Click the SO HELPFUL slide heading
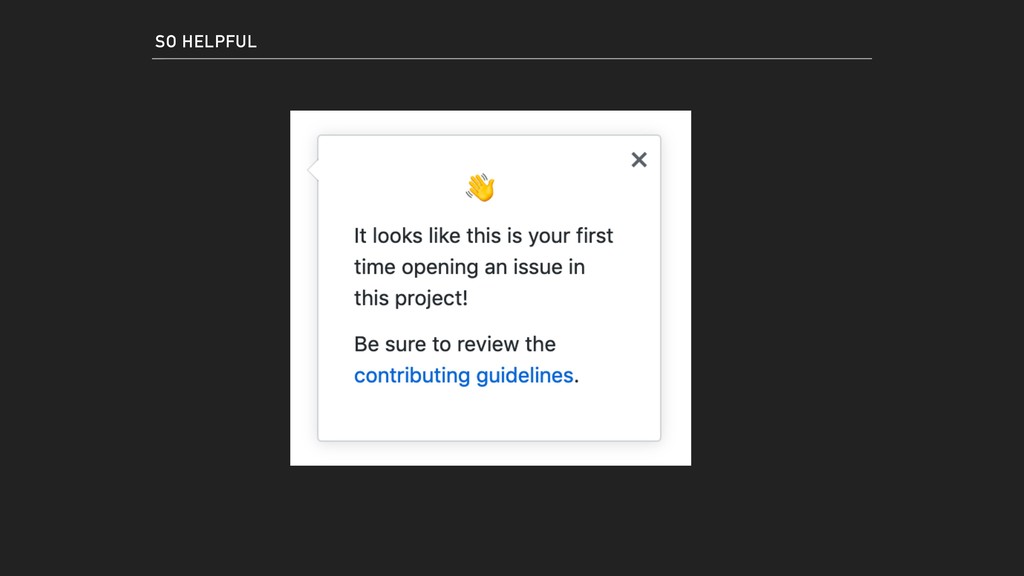 [x=206, y=42]
